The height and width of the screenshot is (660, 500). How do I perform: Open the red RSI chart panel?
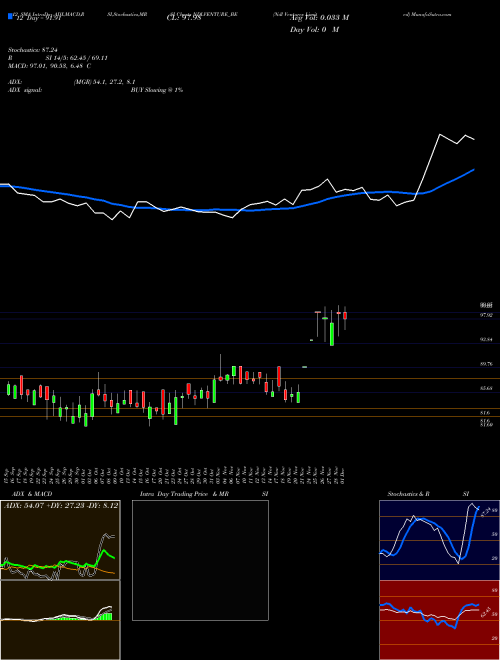(x=439, y=620)
